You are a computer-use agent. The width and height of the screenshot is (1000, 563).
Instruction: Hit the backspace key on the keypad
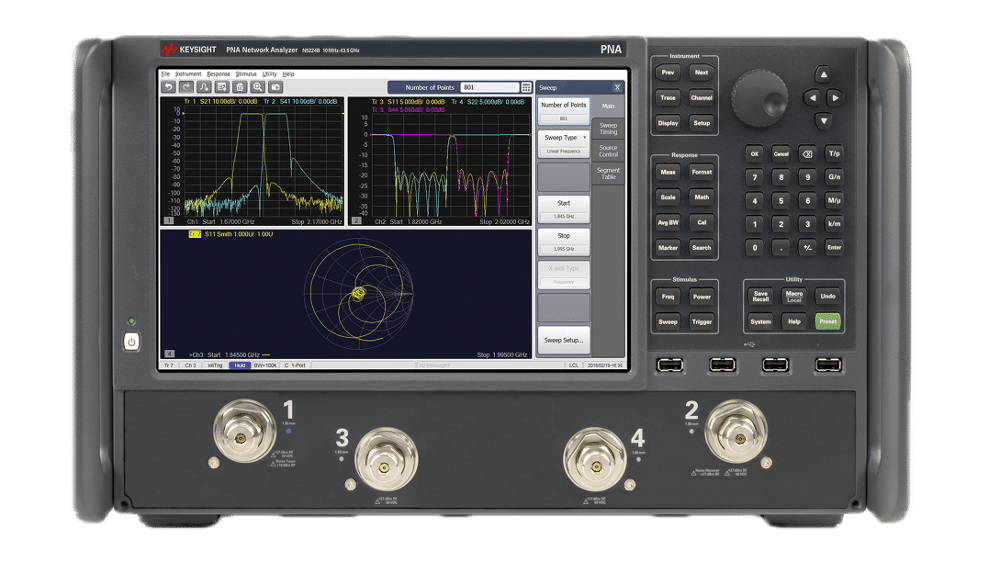807,154
